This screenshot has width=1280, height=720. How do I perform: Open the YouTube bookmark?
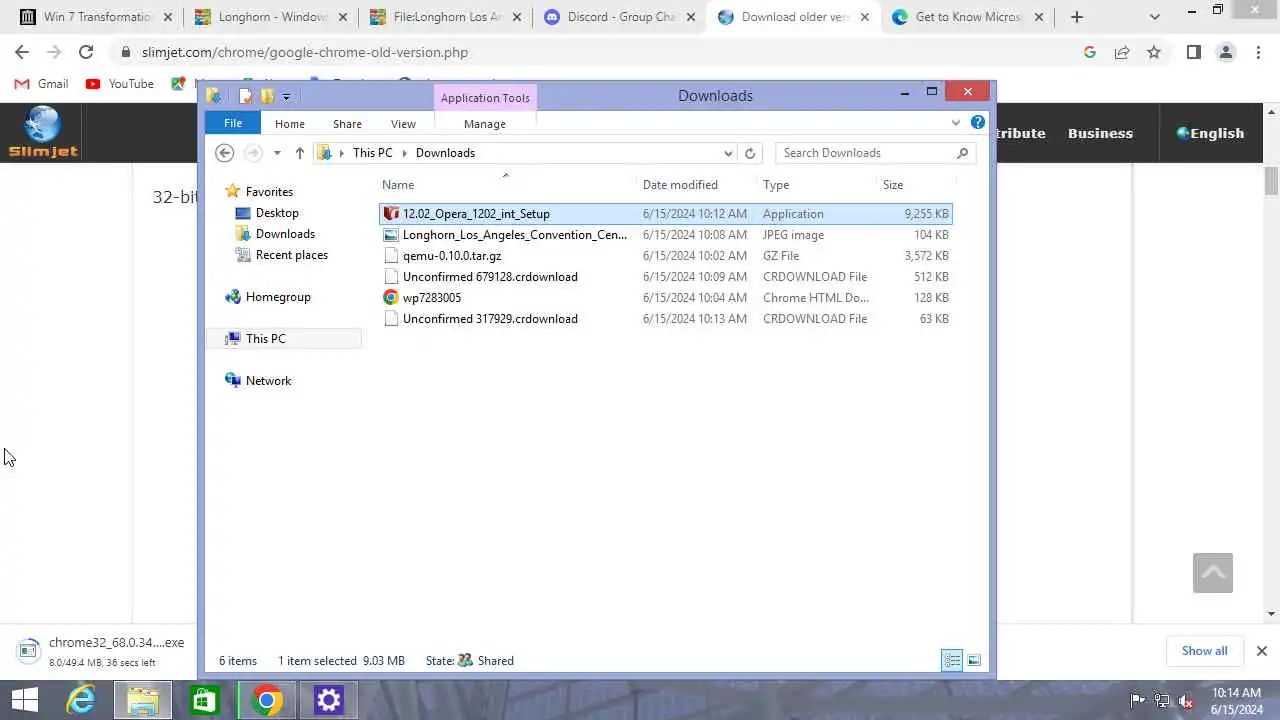coord(120,84)
